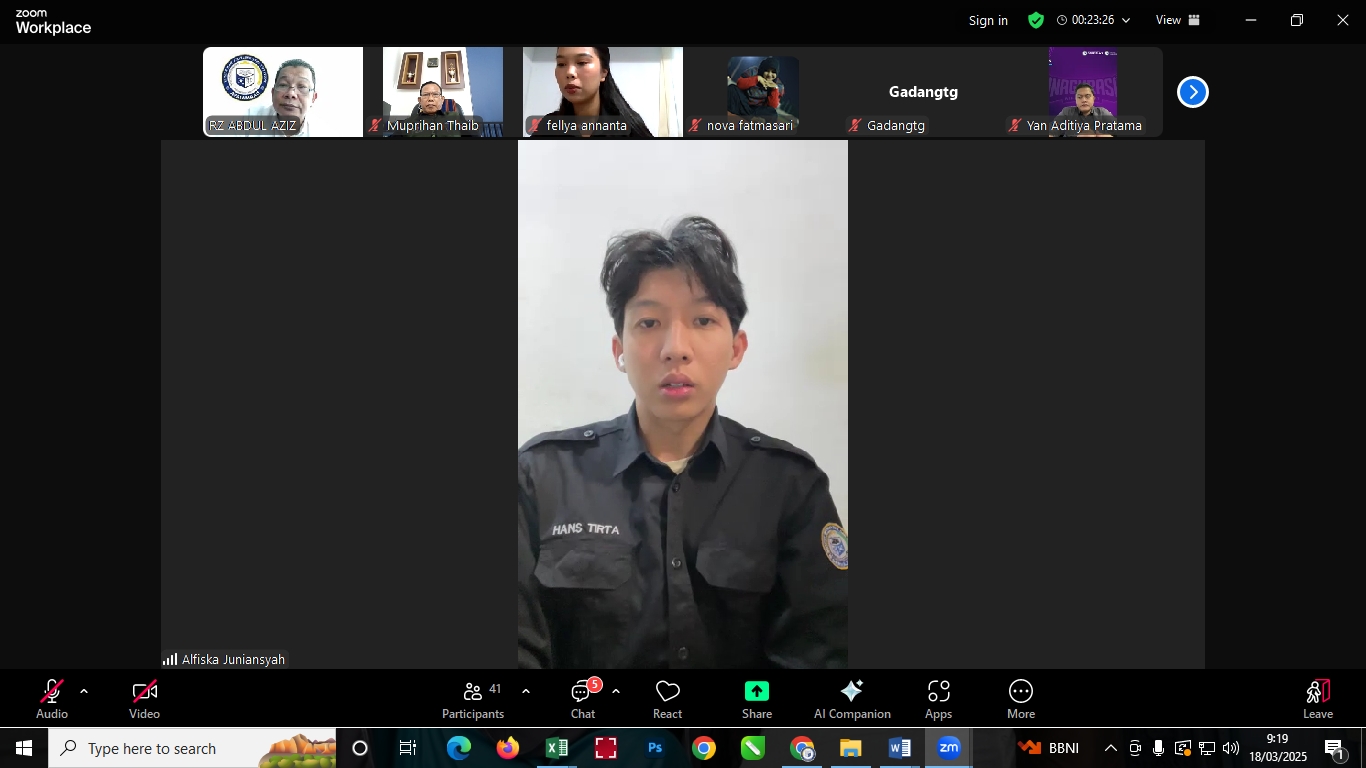Expand the Participants options caret

526,691
